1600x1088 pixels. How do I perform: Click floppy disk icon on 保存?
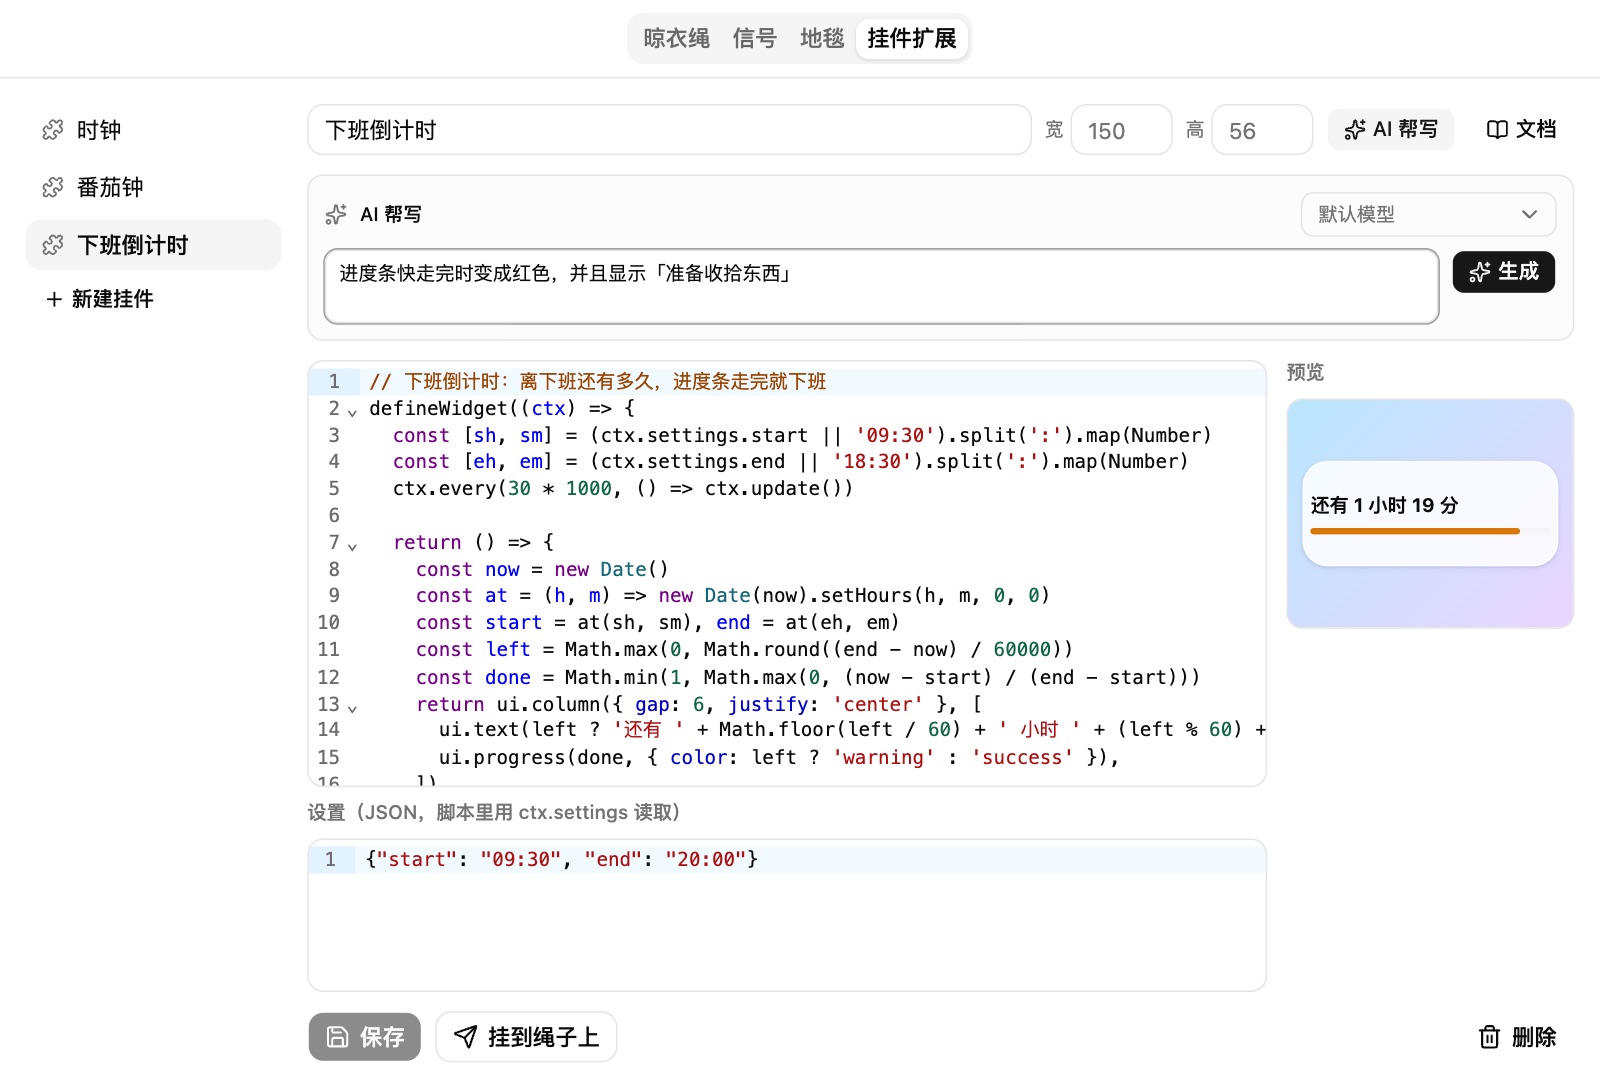point(338,1037)
